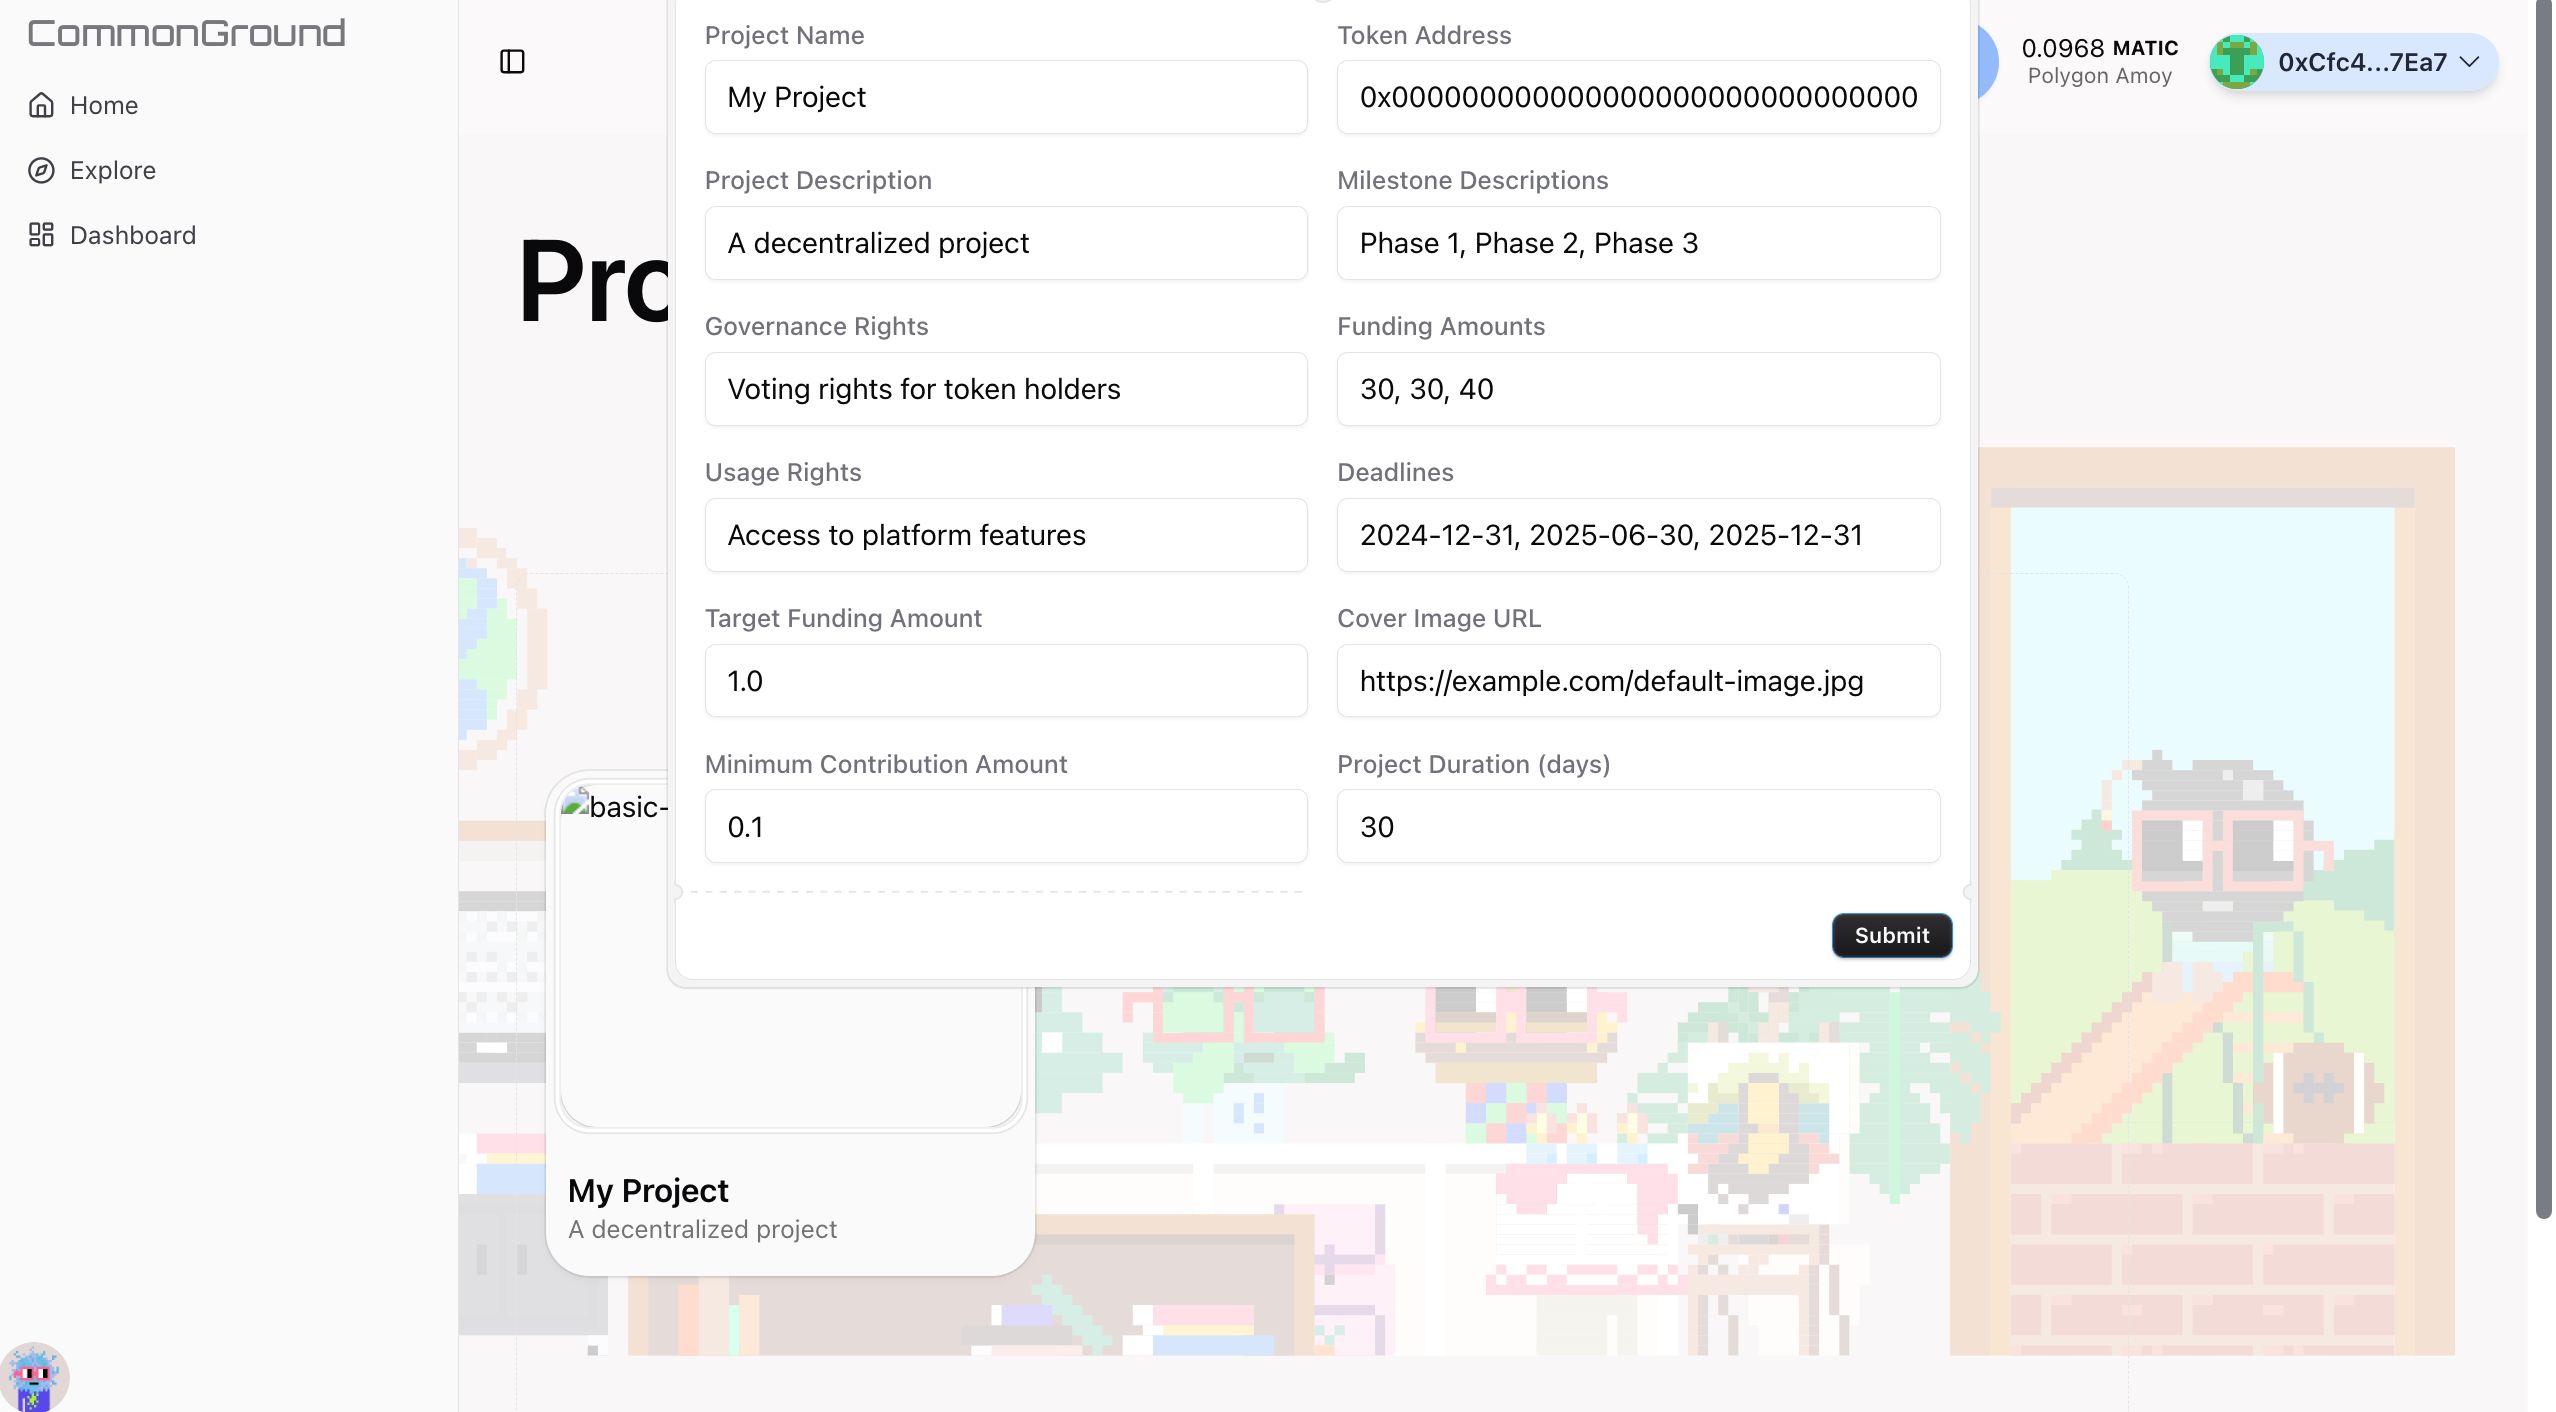Click the Project Name input field
2556x1412 pixels.
(x=1005, y=96)
